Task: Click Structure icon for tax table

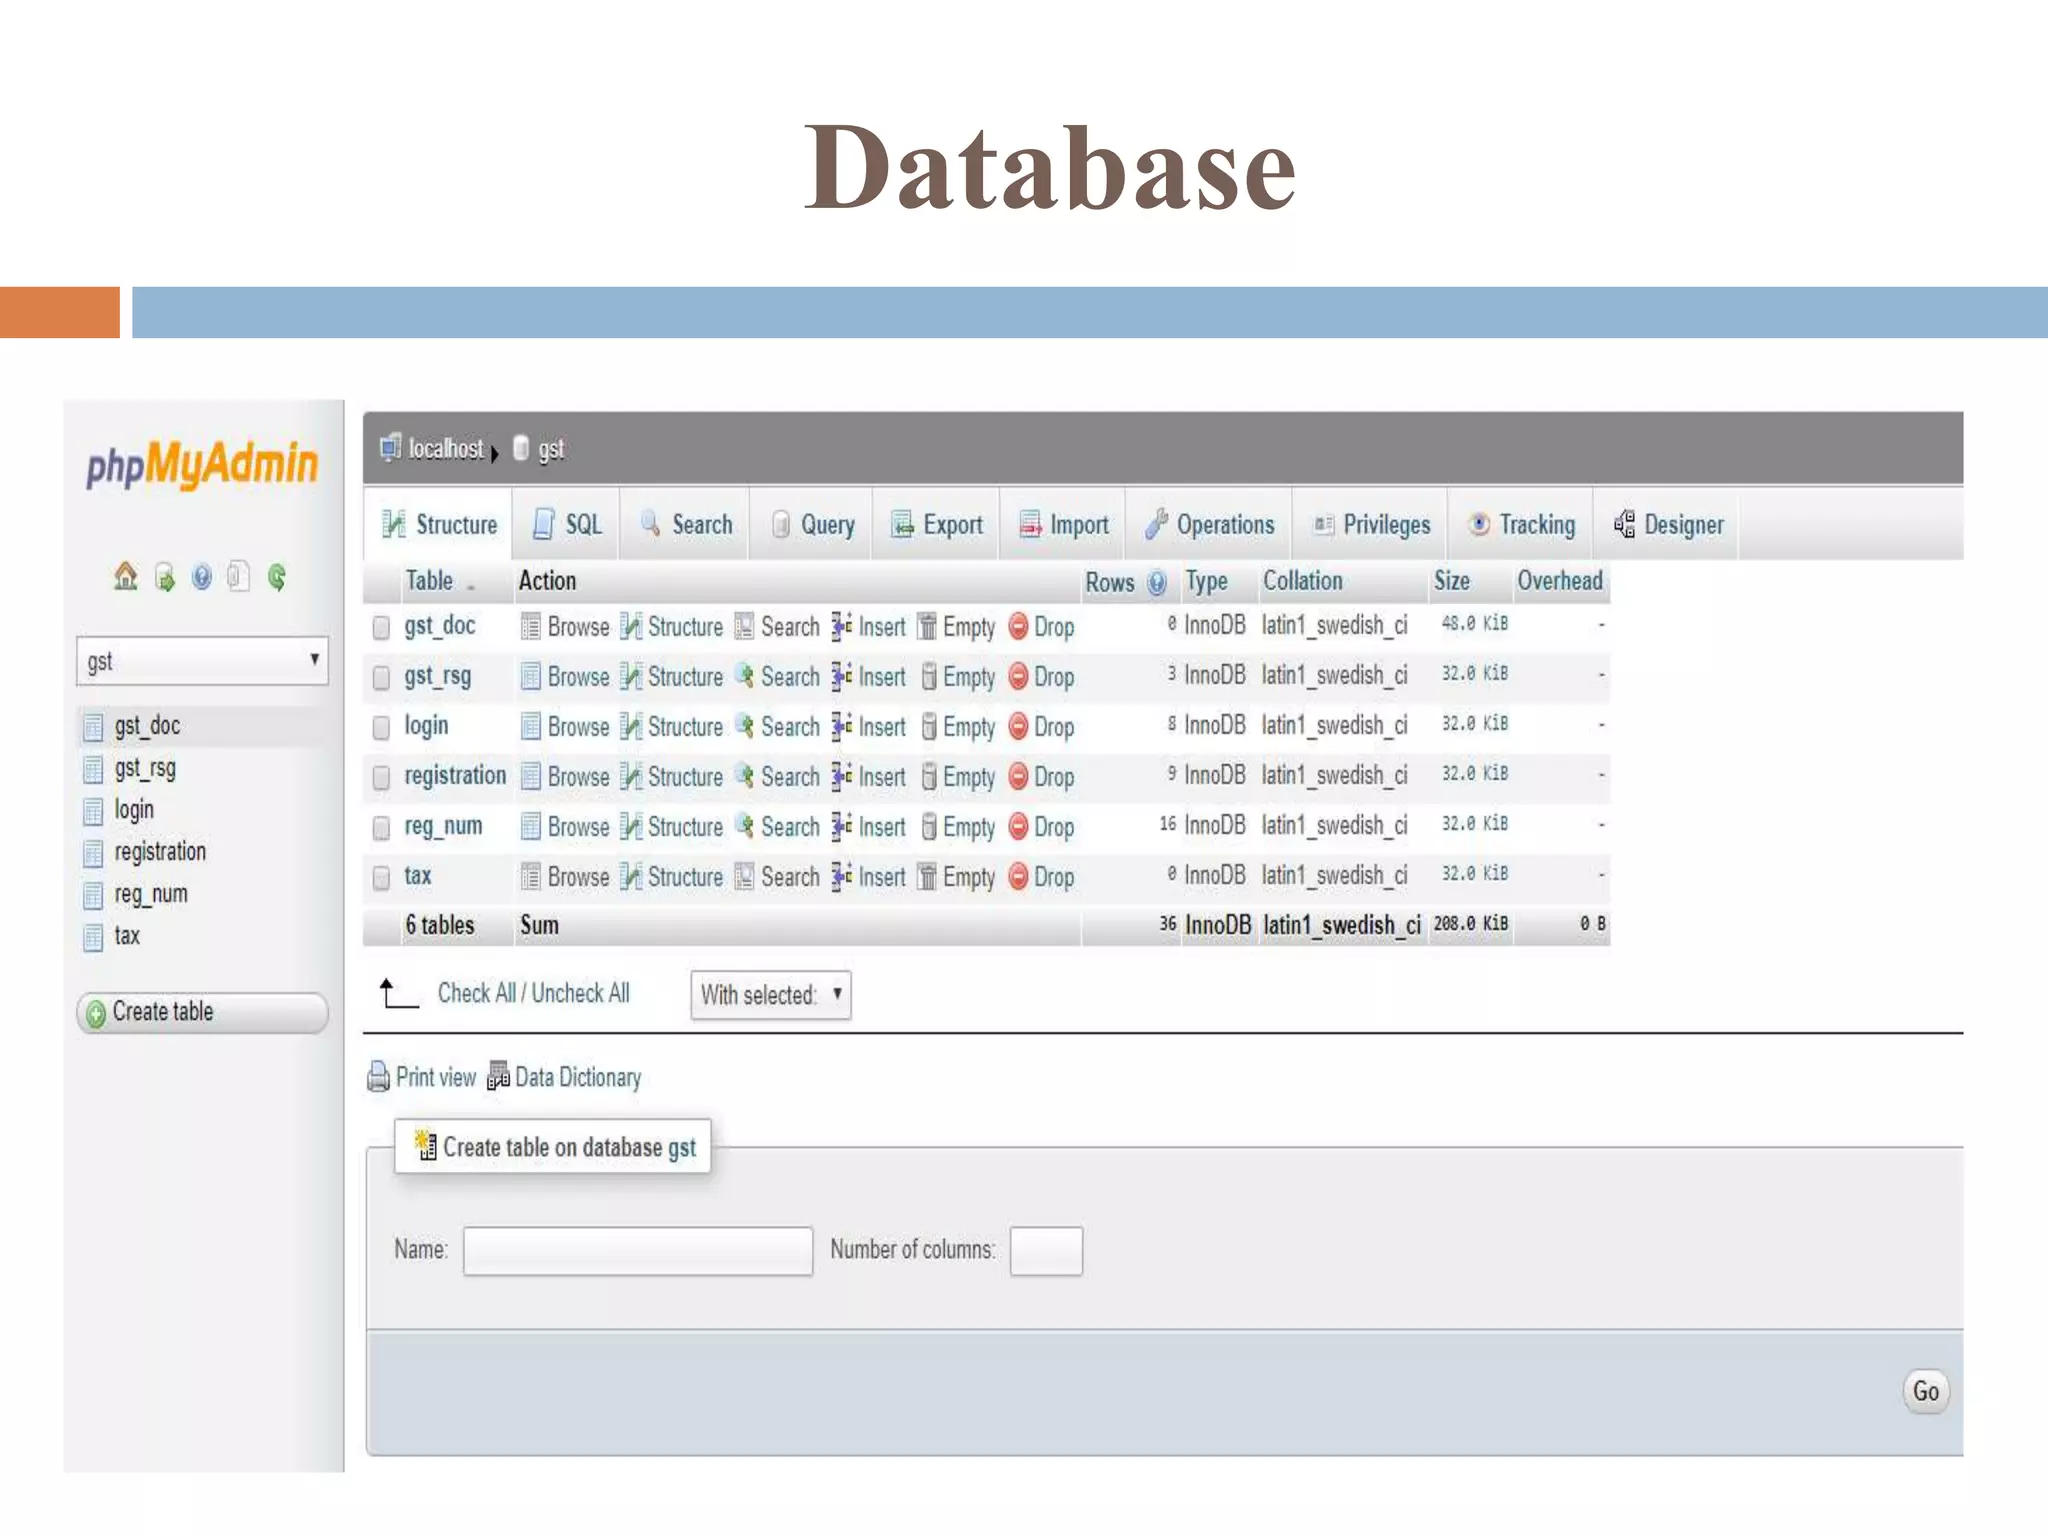Action: [631, 877]
